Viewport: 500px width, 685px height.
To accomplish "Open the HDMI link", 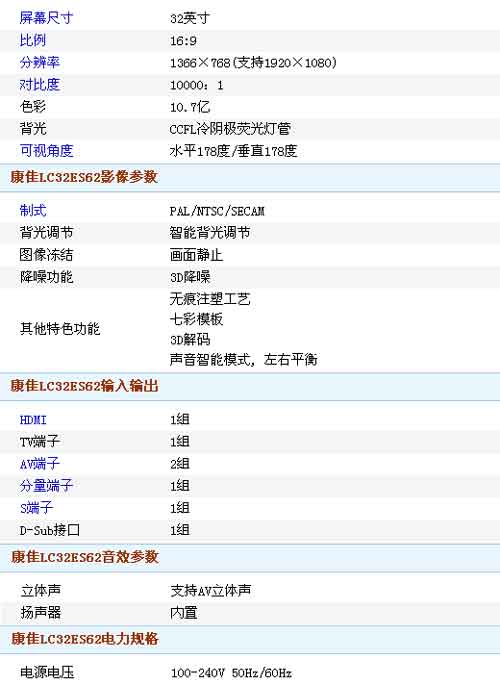I will 33,420.
